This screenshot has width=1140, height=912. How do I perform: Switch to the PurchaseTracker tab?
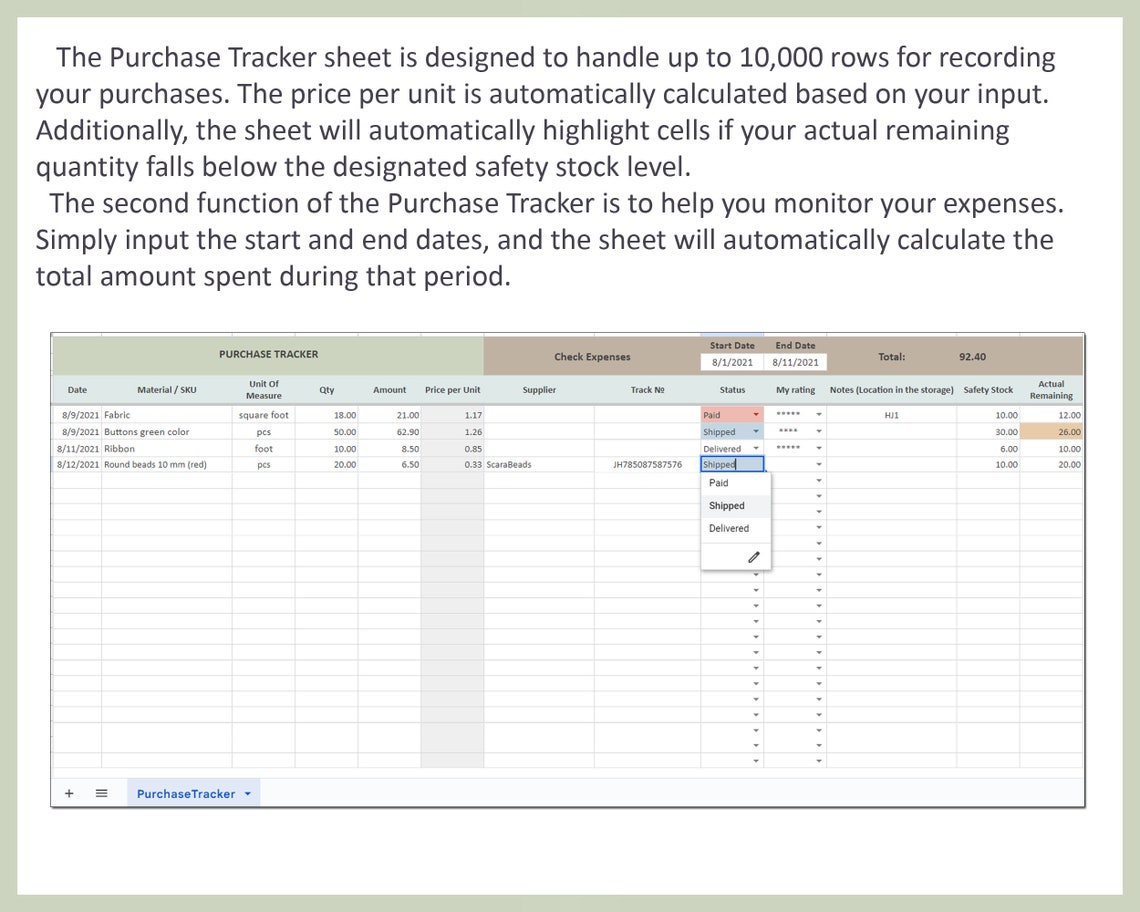(186, 793)
